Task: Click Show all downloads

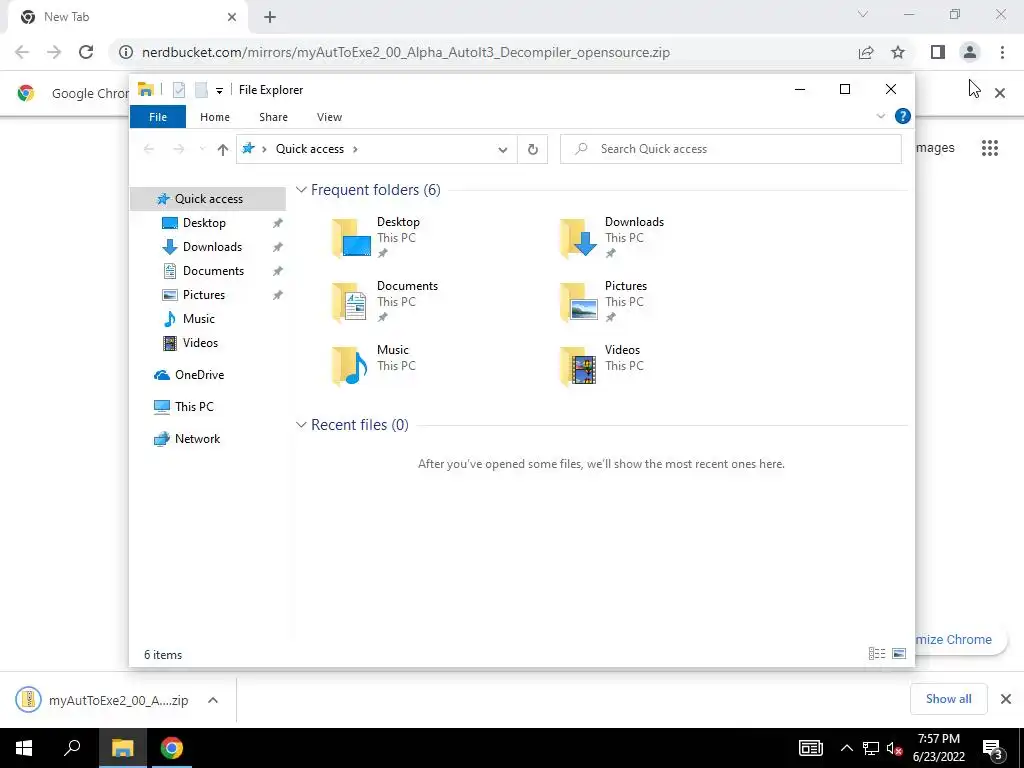Action: [x=948, y=699]
